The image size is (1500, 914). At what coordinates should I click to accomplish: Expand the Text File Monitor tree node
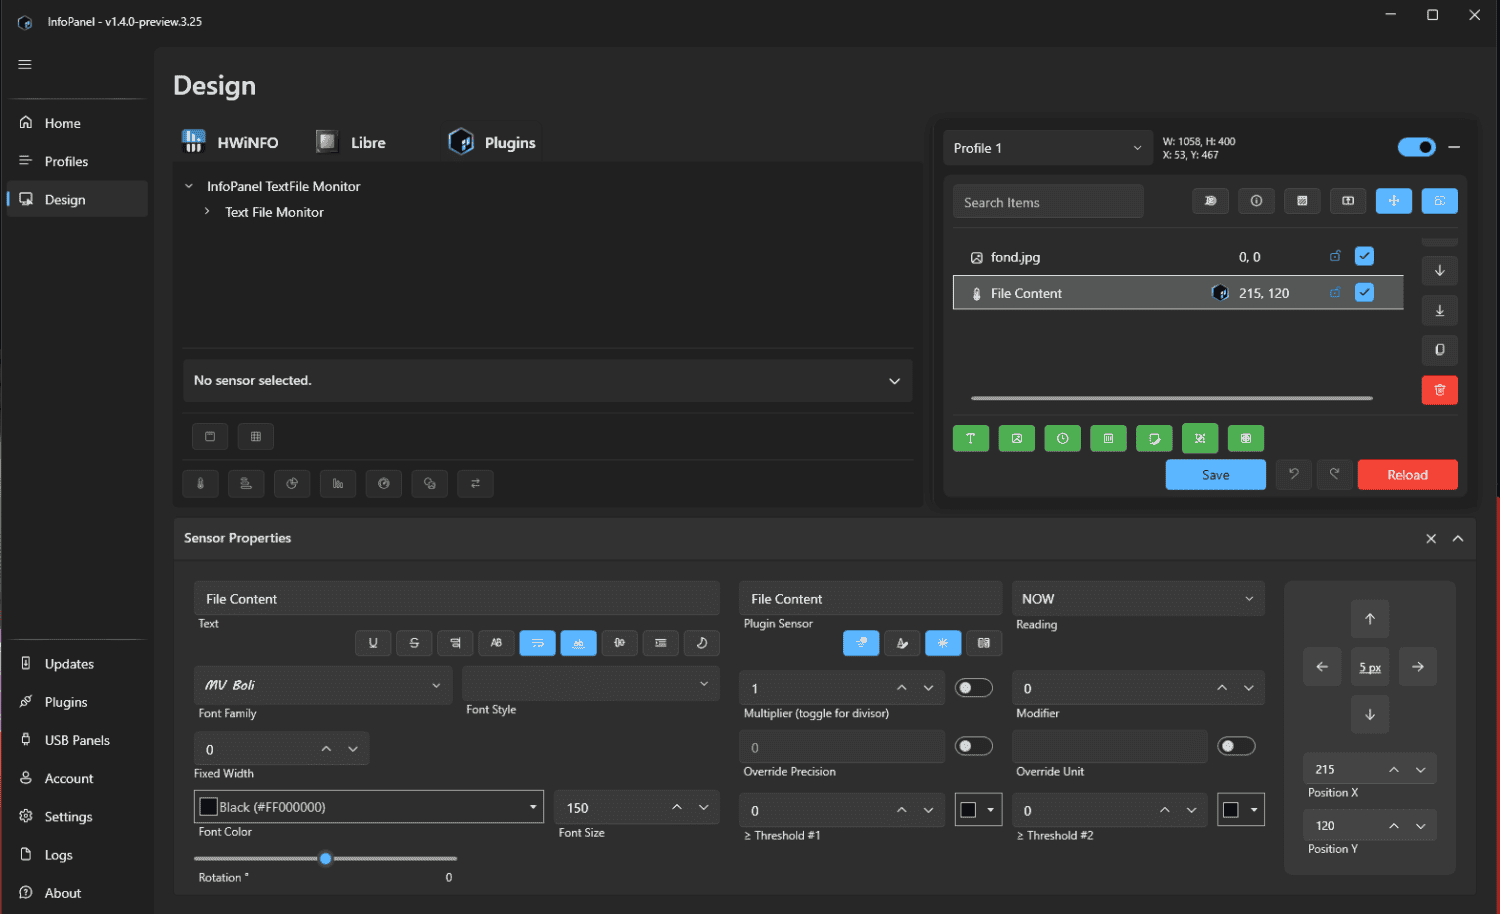tap(207, 212)
